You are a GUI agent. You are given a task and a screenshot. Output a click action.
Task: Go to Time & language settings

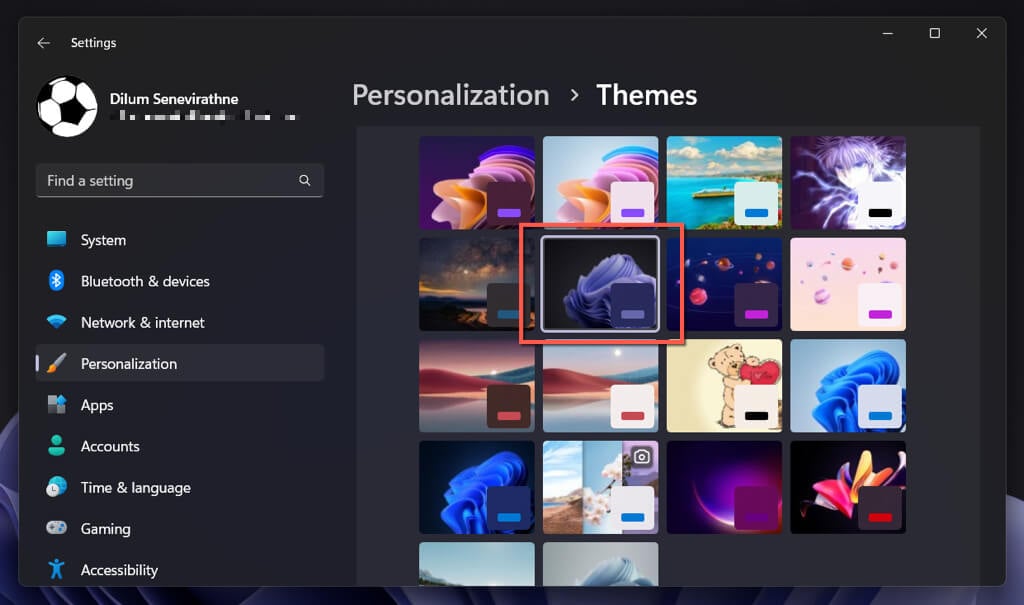(x=180, y=487)
